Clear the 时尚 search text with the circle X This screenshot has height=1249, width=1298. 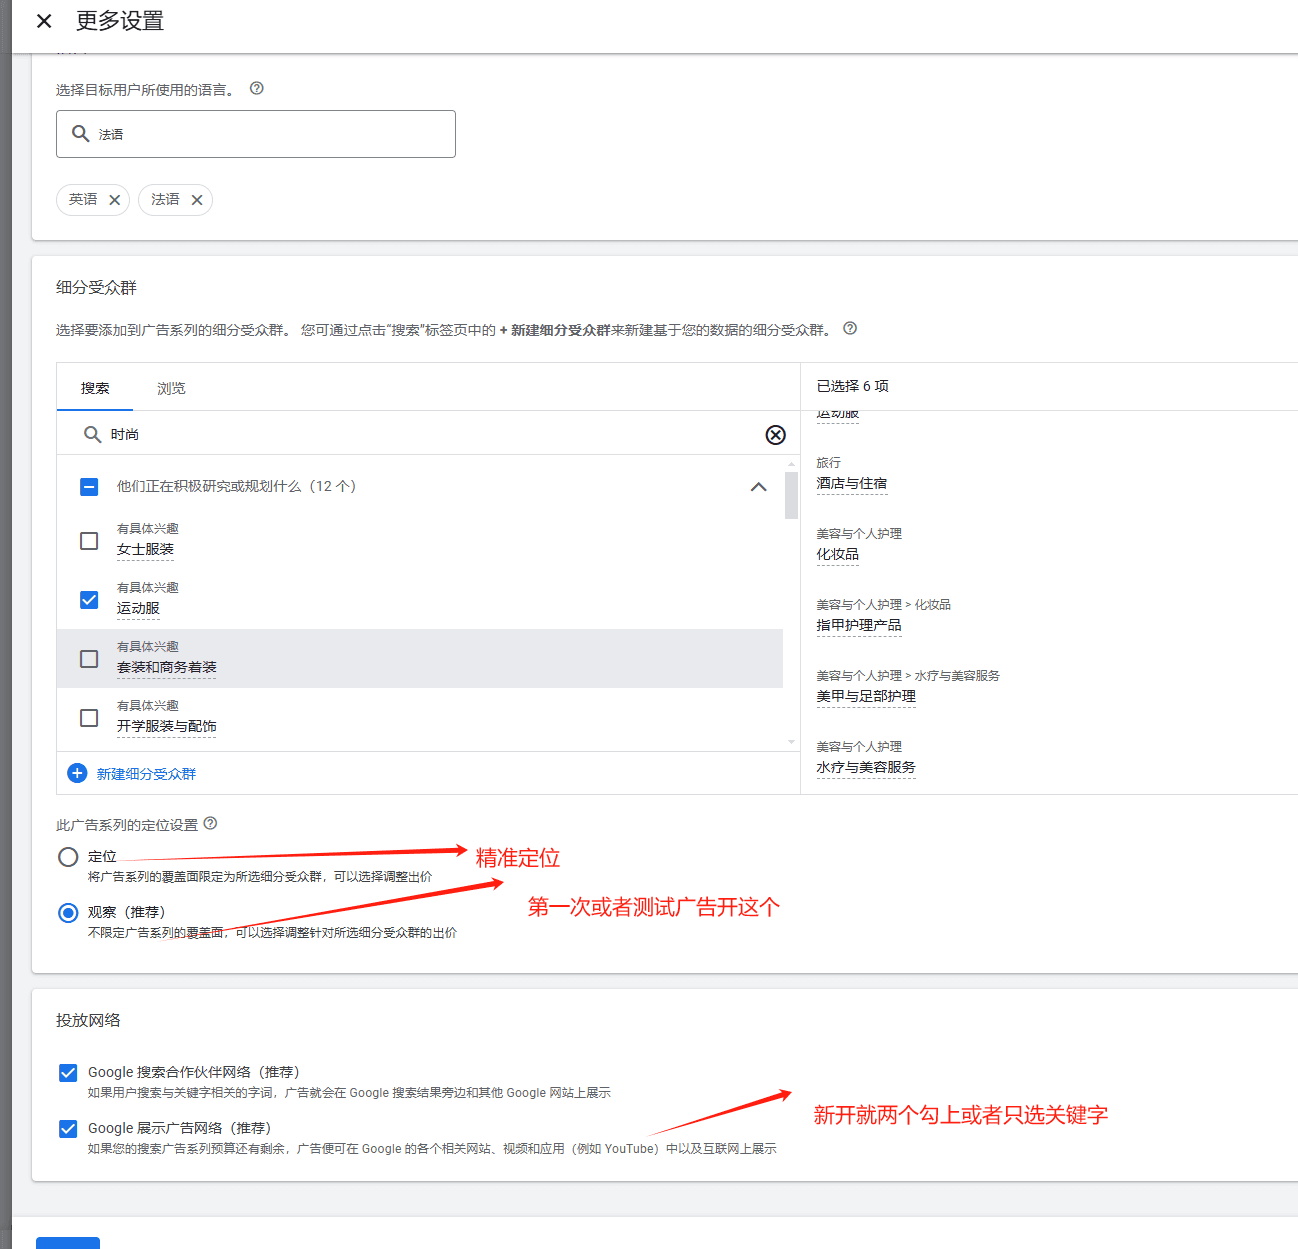point(775,434)
